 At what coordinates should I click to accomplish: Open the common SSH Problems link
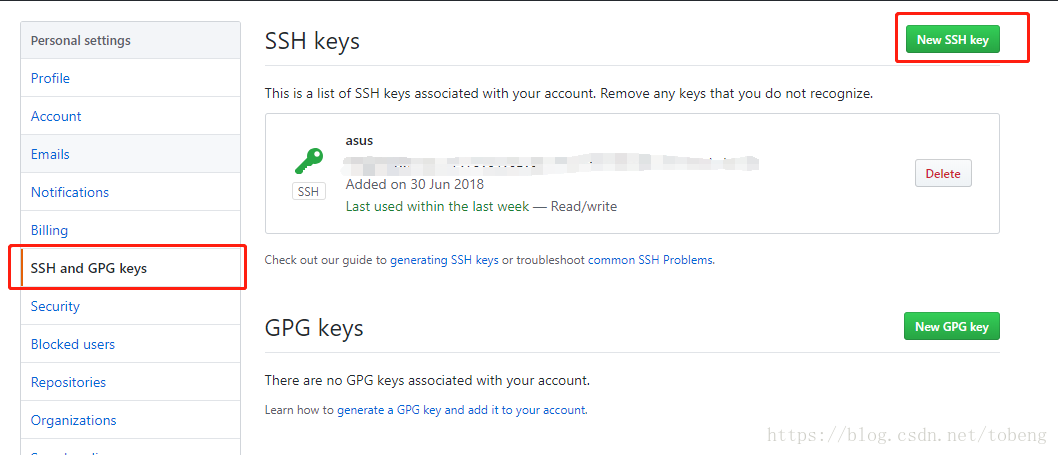coord(650,260)
